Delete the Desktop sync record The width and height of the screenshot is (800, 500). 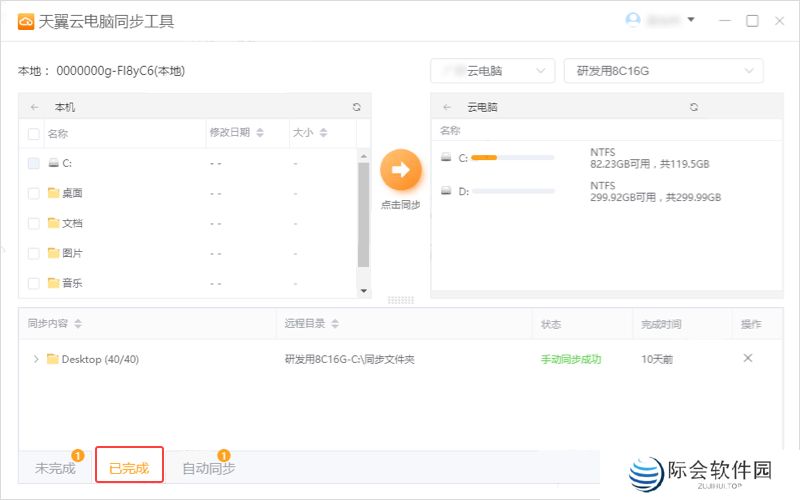pos(748,358)
